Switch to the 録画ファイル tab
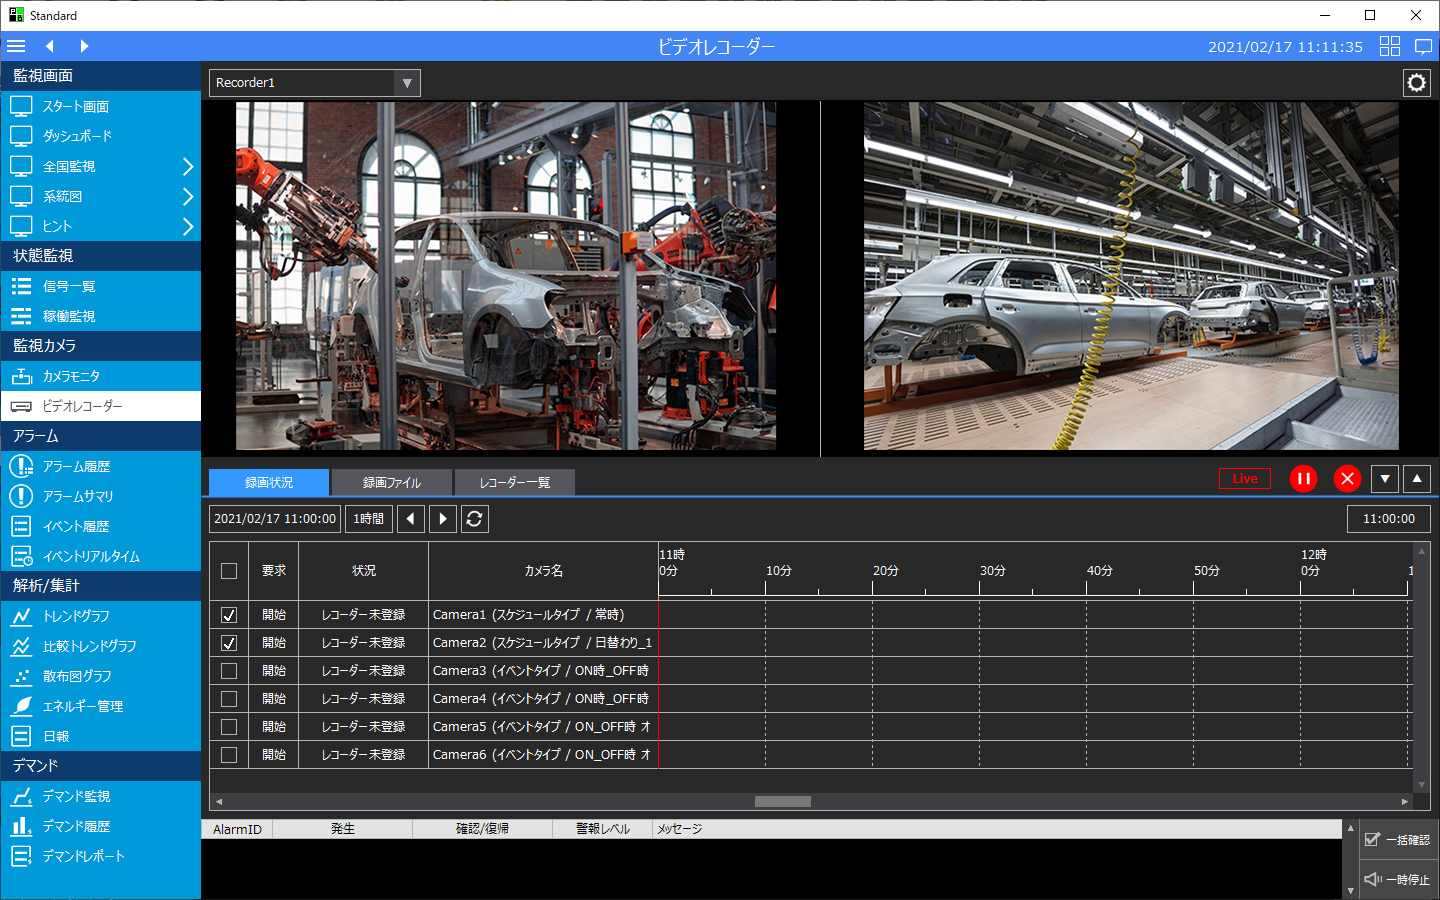This screenshot has width=1440, height=900. coord(391,483)
